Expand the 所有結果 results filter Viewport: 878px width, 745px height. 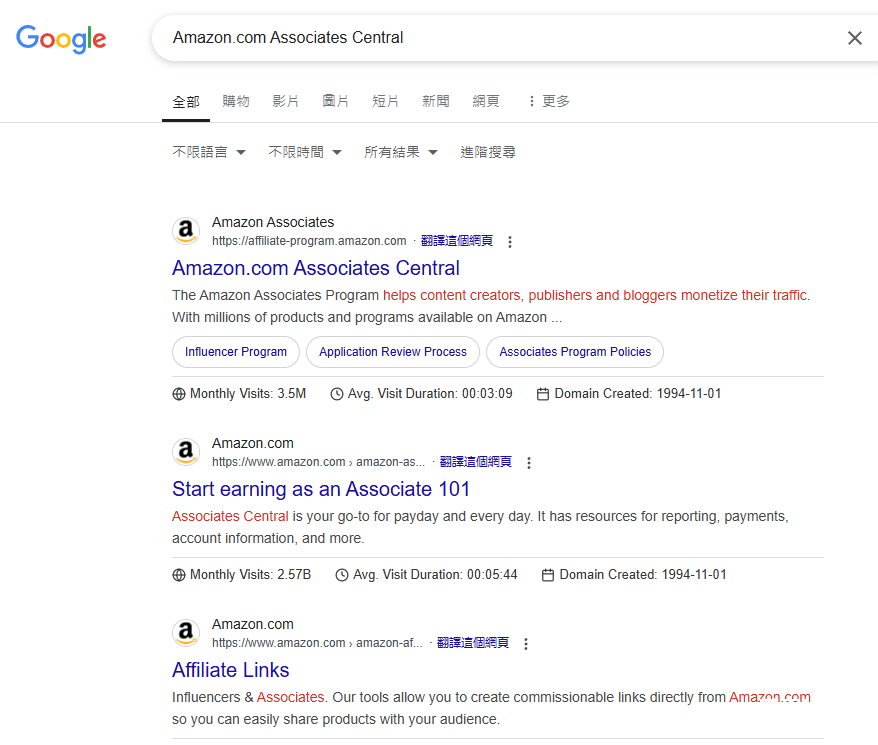(x=401, y=152)
